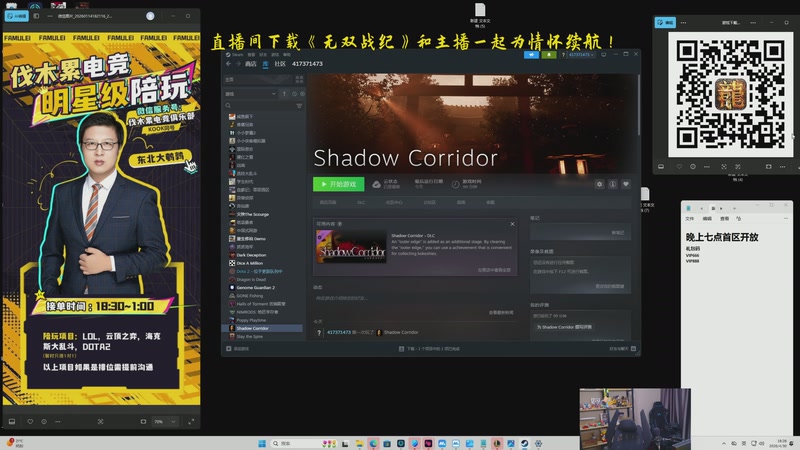Select Dota 2 in library list
800x450 pixels.
pos(259,271)
